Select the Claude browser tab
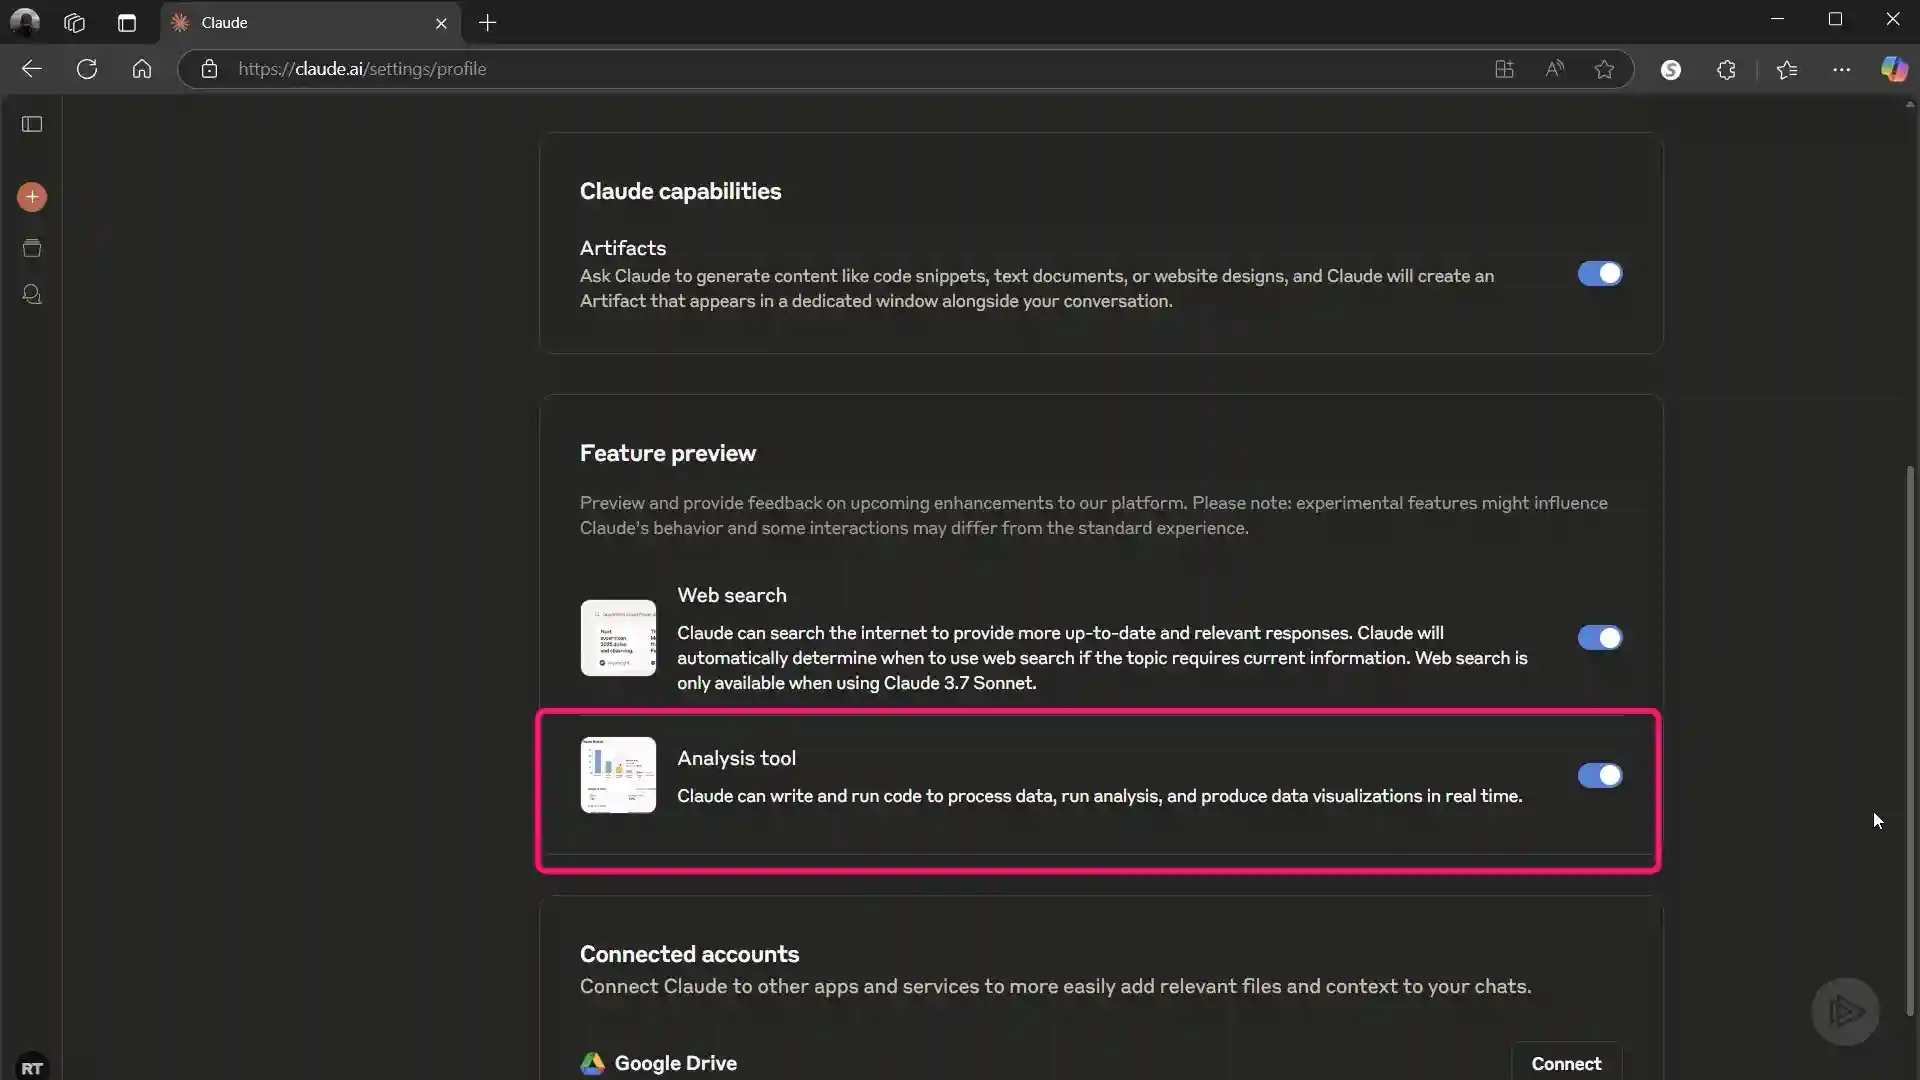Viewport: 1920px width, 1080px height. (310, 22)
